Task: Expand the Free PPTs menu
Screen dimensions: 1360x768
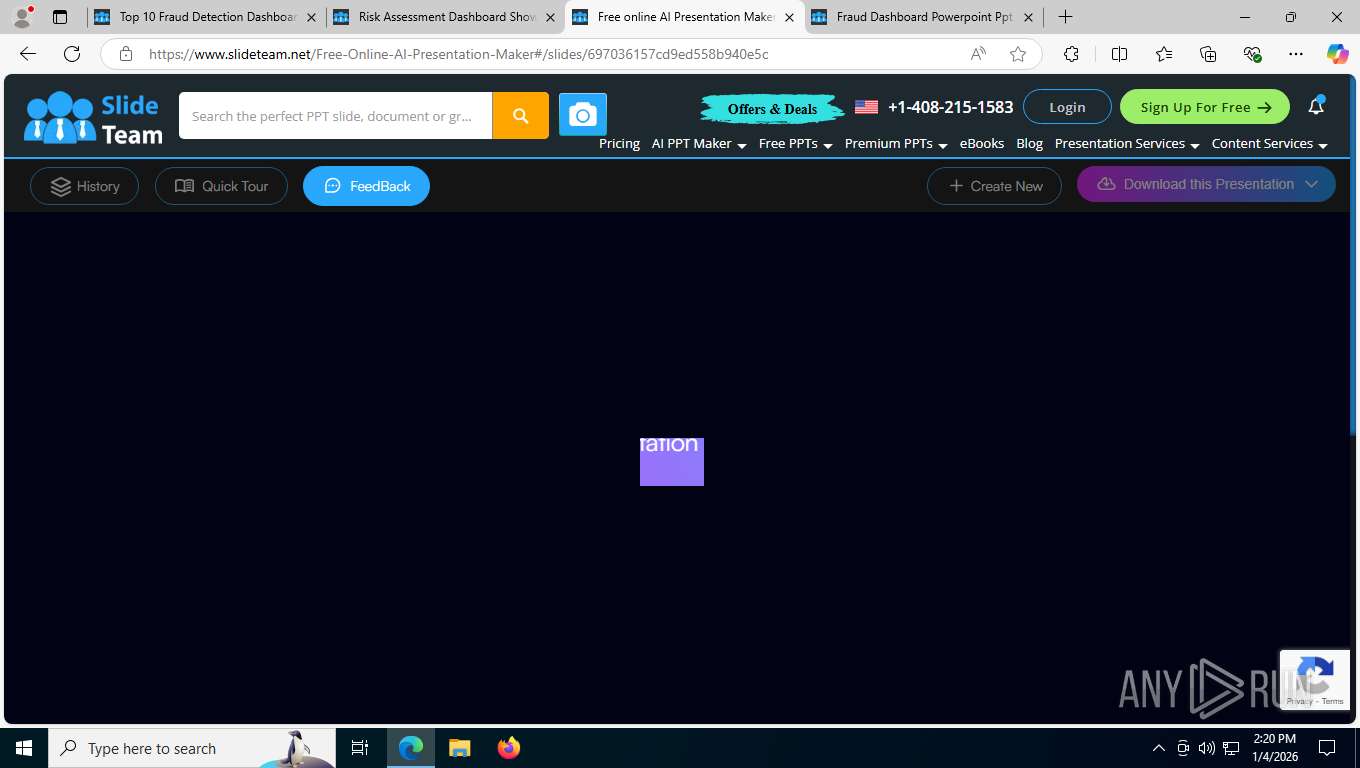Action: click(x=795, y=143)
